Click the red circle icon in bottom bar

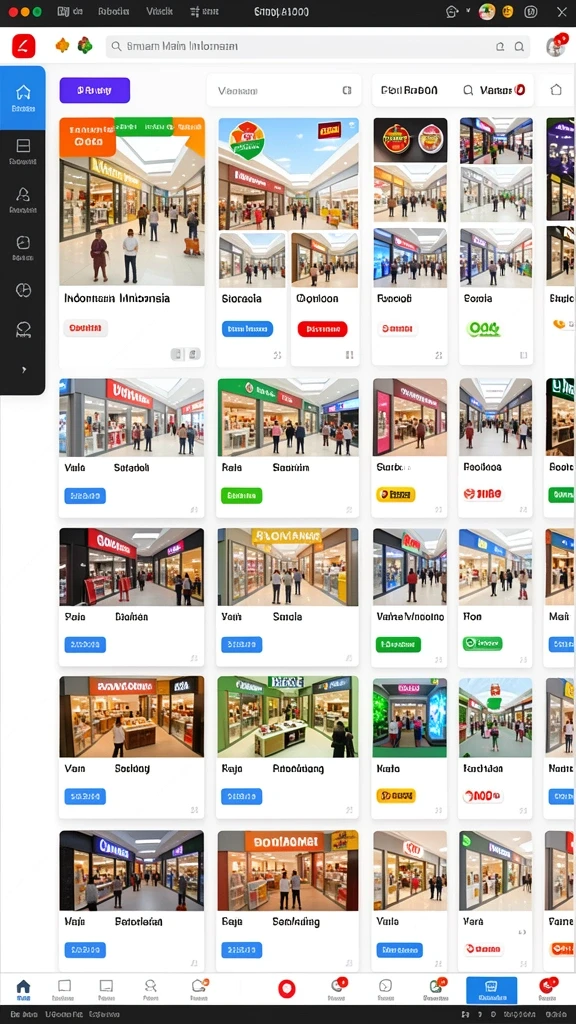287,989
